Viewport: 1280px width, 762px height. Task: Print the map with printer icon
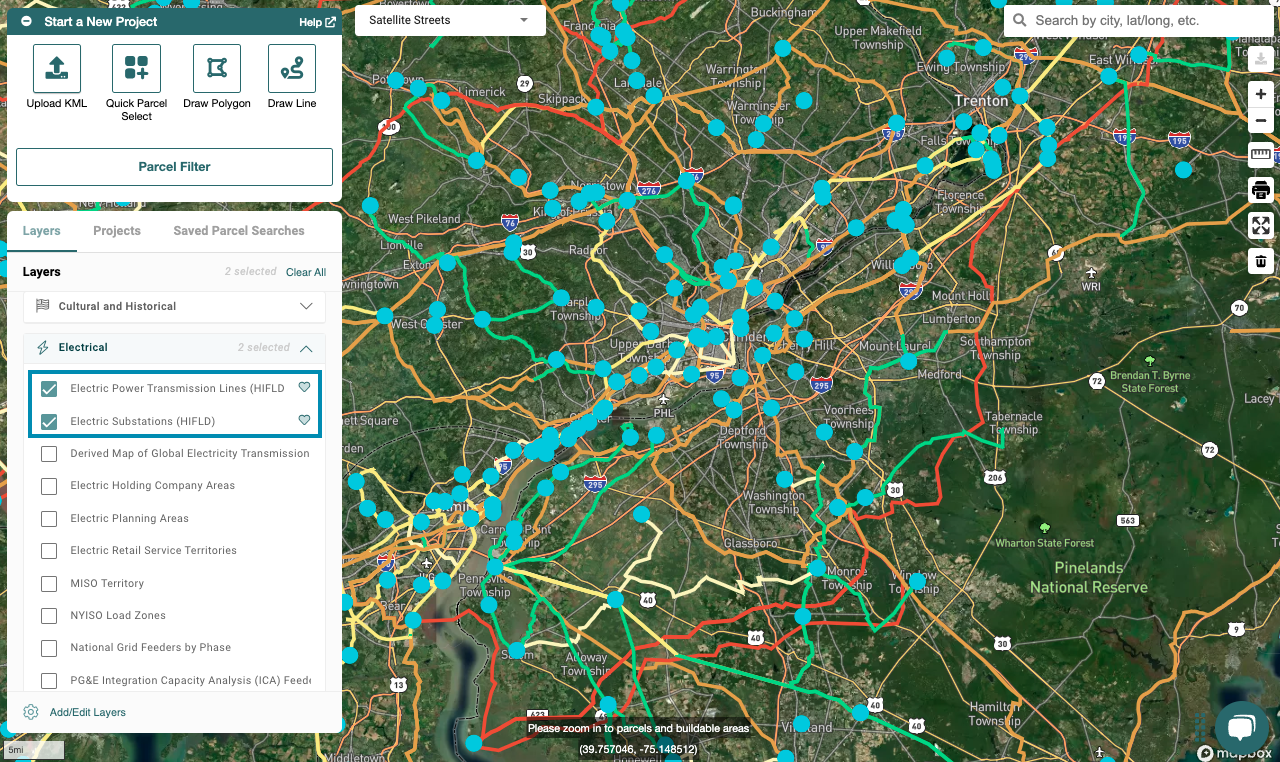[1260, 190]
